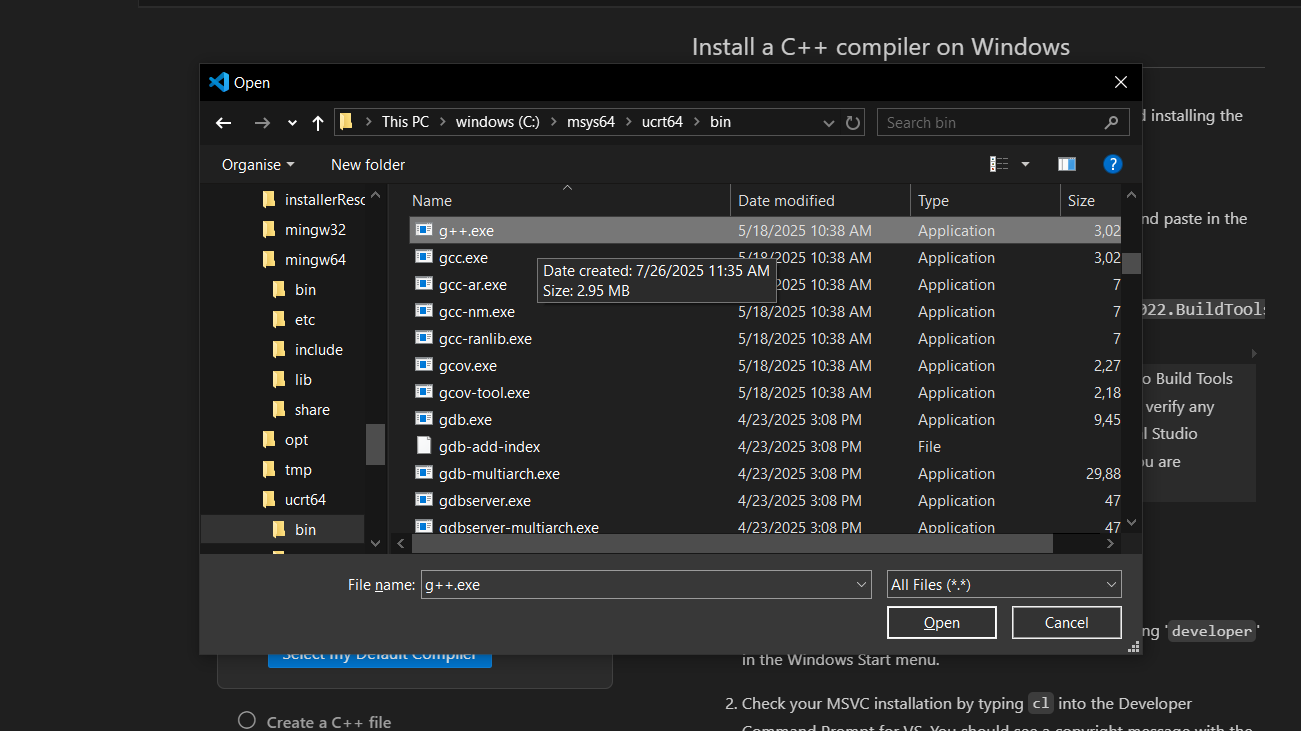This screenshot has width=1301, height=731.
Task: Click the Back arrow in Open dialog
Action: (224, 123)
